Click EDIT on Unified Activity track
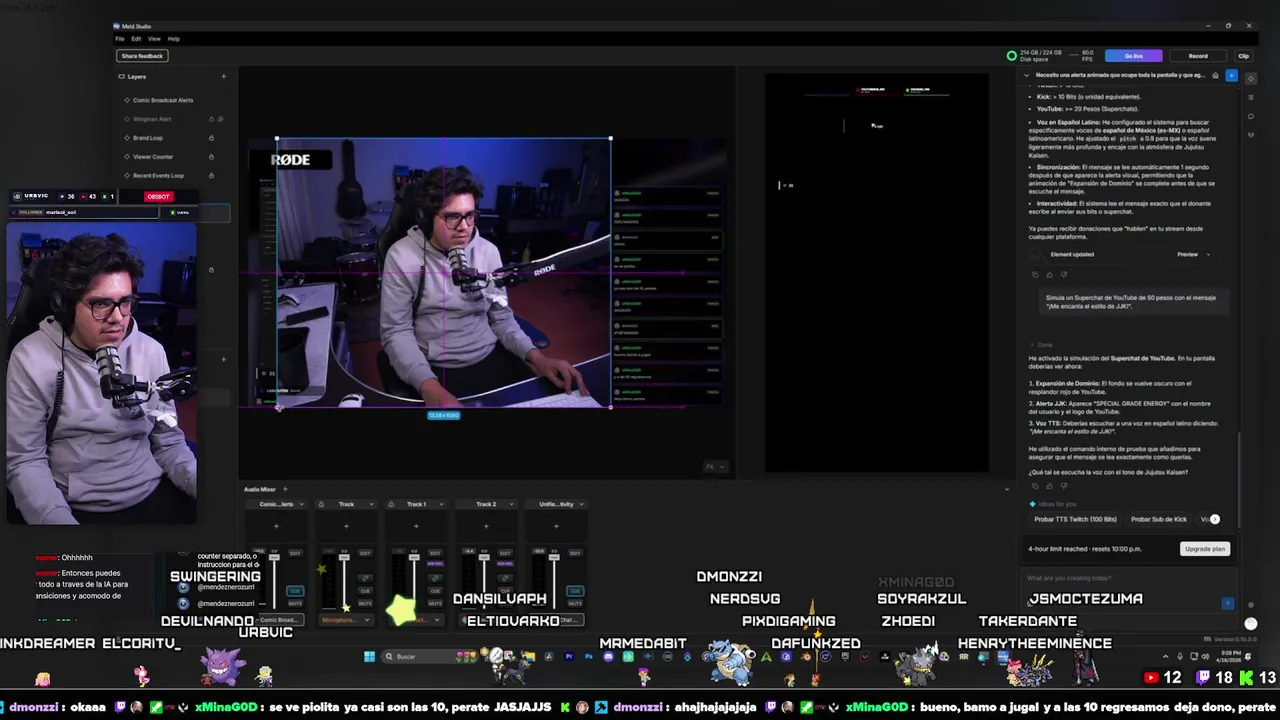Viewport: 1280px width, 720px height. [575, 553]
